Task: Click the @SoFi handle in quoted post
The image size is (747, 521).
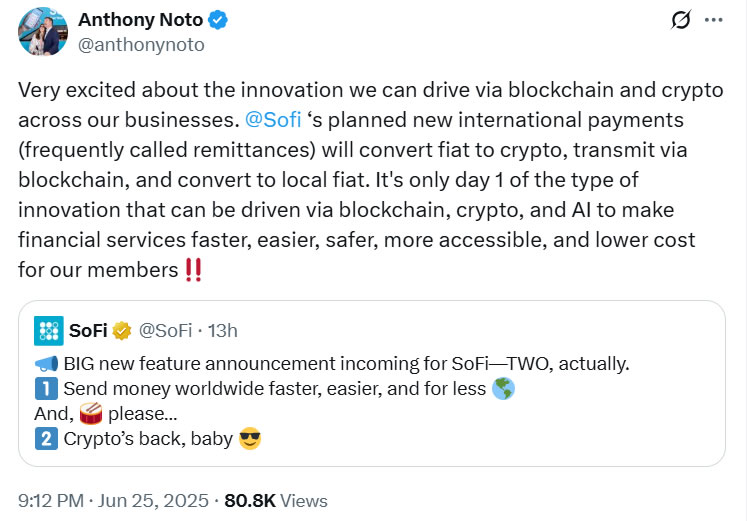Action: pos(163,331)
